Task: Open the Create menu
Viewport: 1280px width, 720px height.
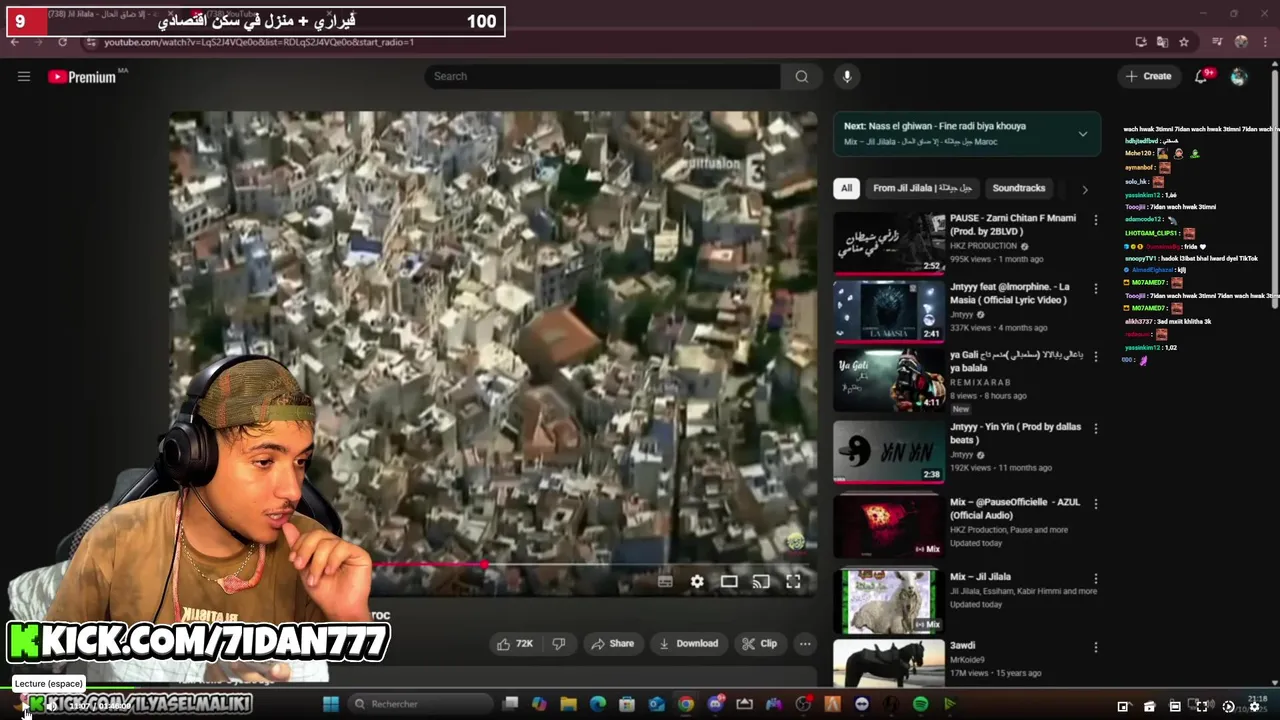Action: (1148, 76)
